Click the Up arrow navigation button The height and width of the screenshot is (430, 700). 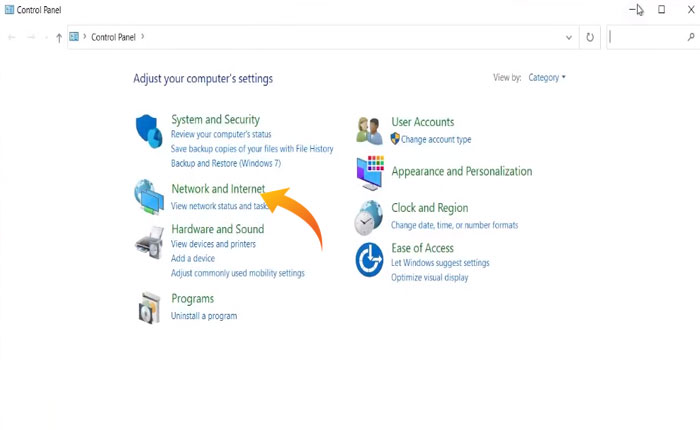coord(59,37)
